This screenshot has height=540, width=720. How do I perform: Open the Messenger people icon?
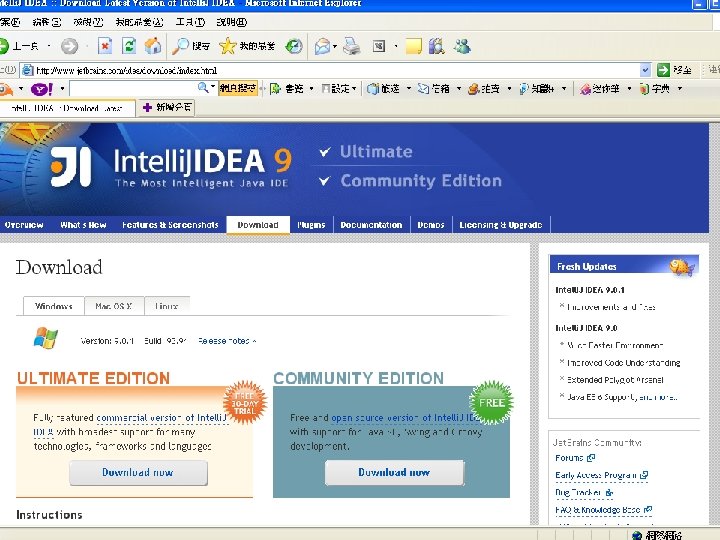point(462,46)
